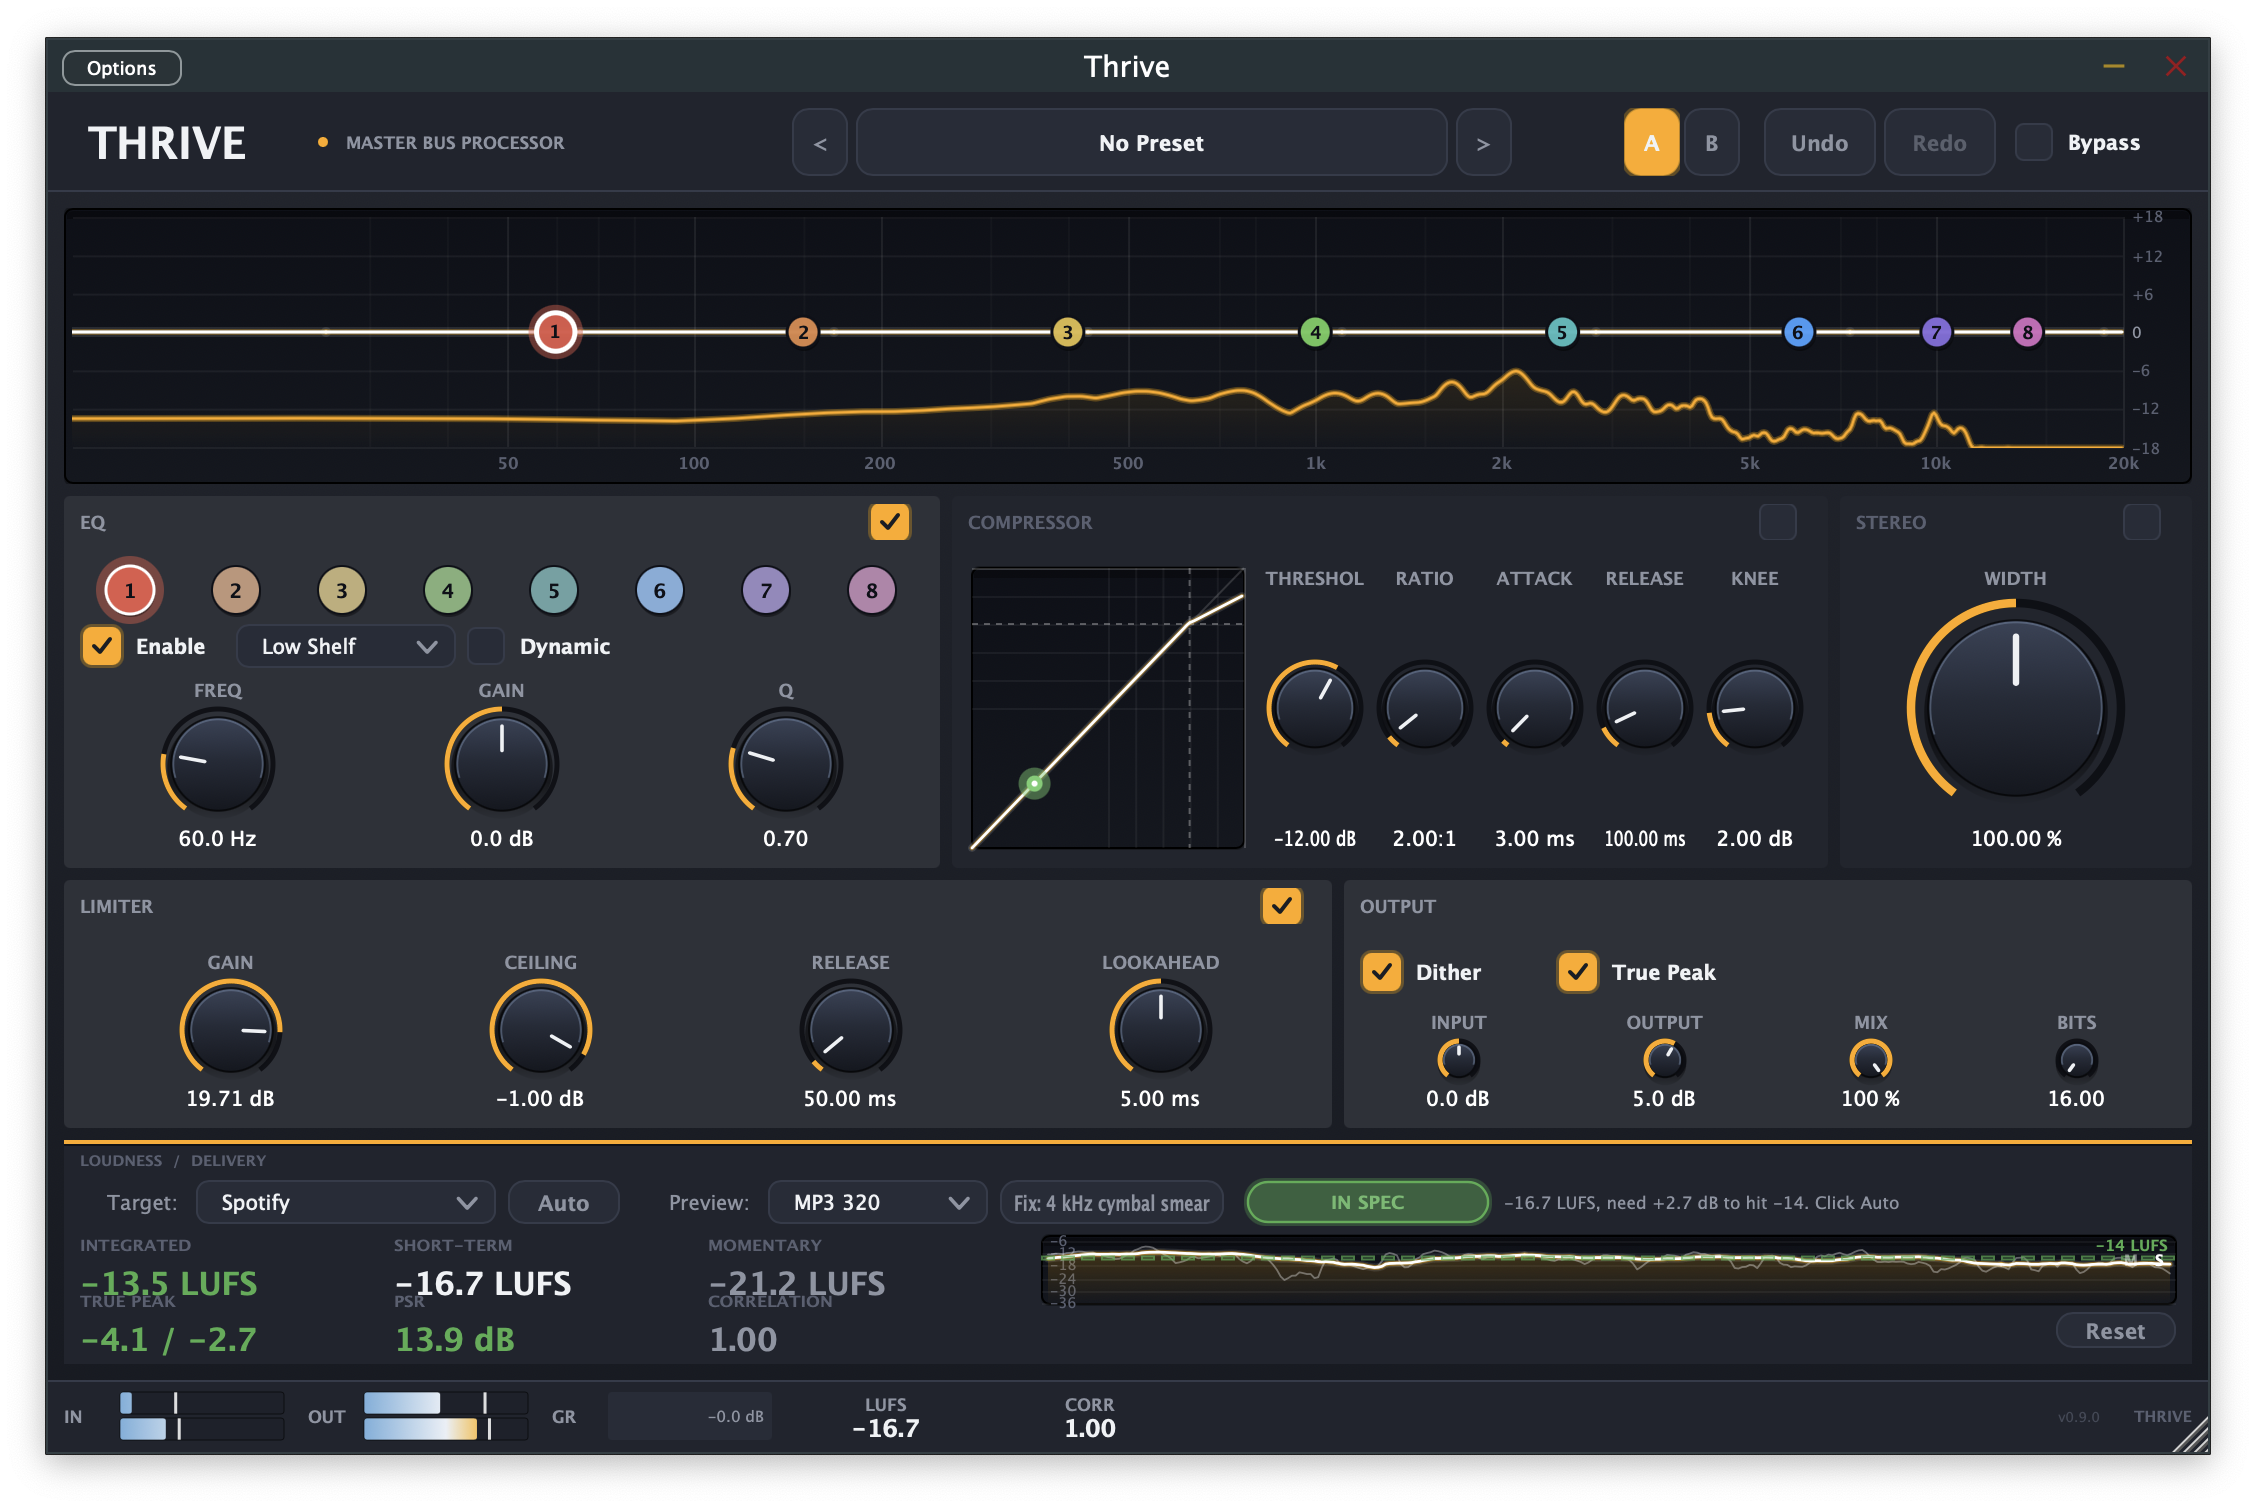
Task: Click the limiter LOOKAHEAD knob
Action: pyautogui.click(x=1161, y=1030)
